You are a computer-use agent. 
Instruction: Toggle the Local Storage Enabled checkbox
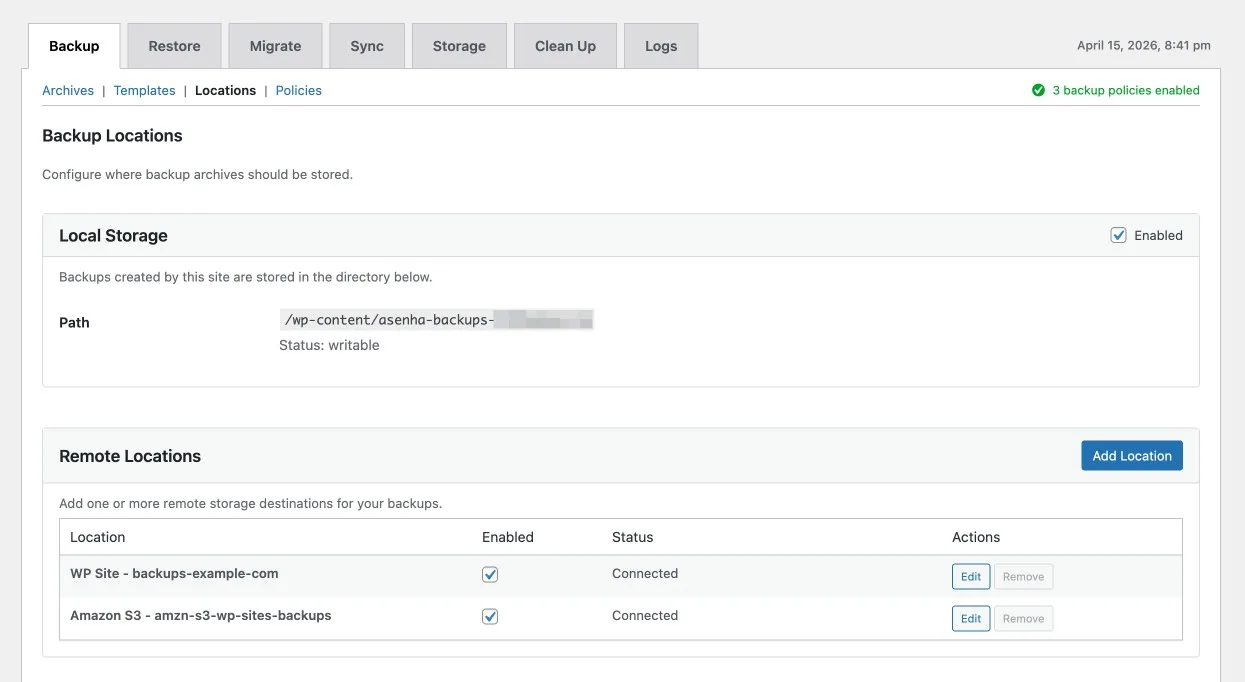pyautogui.click(x=1118, y=235)
